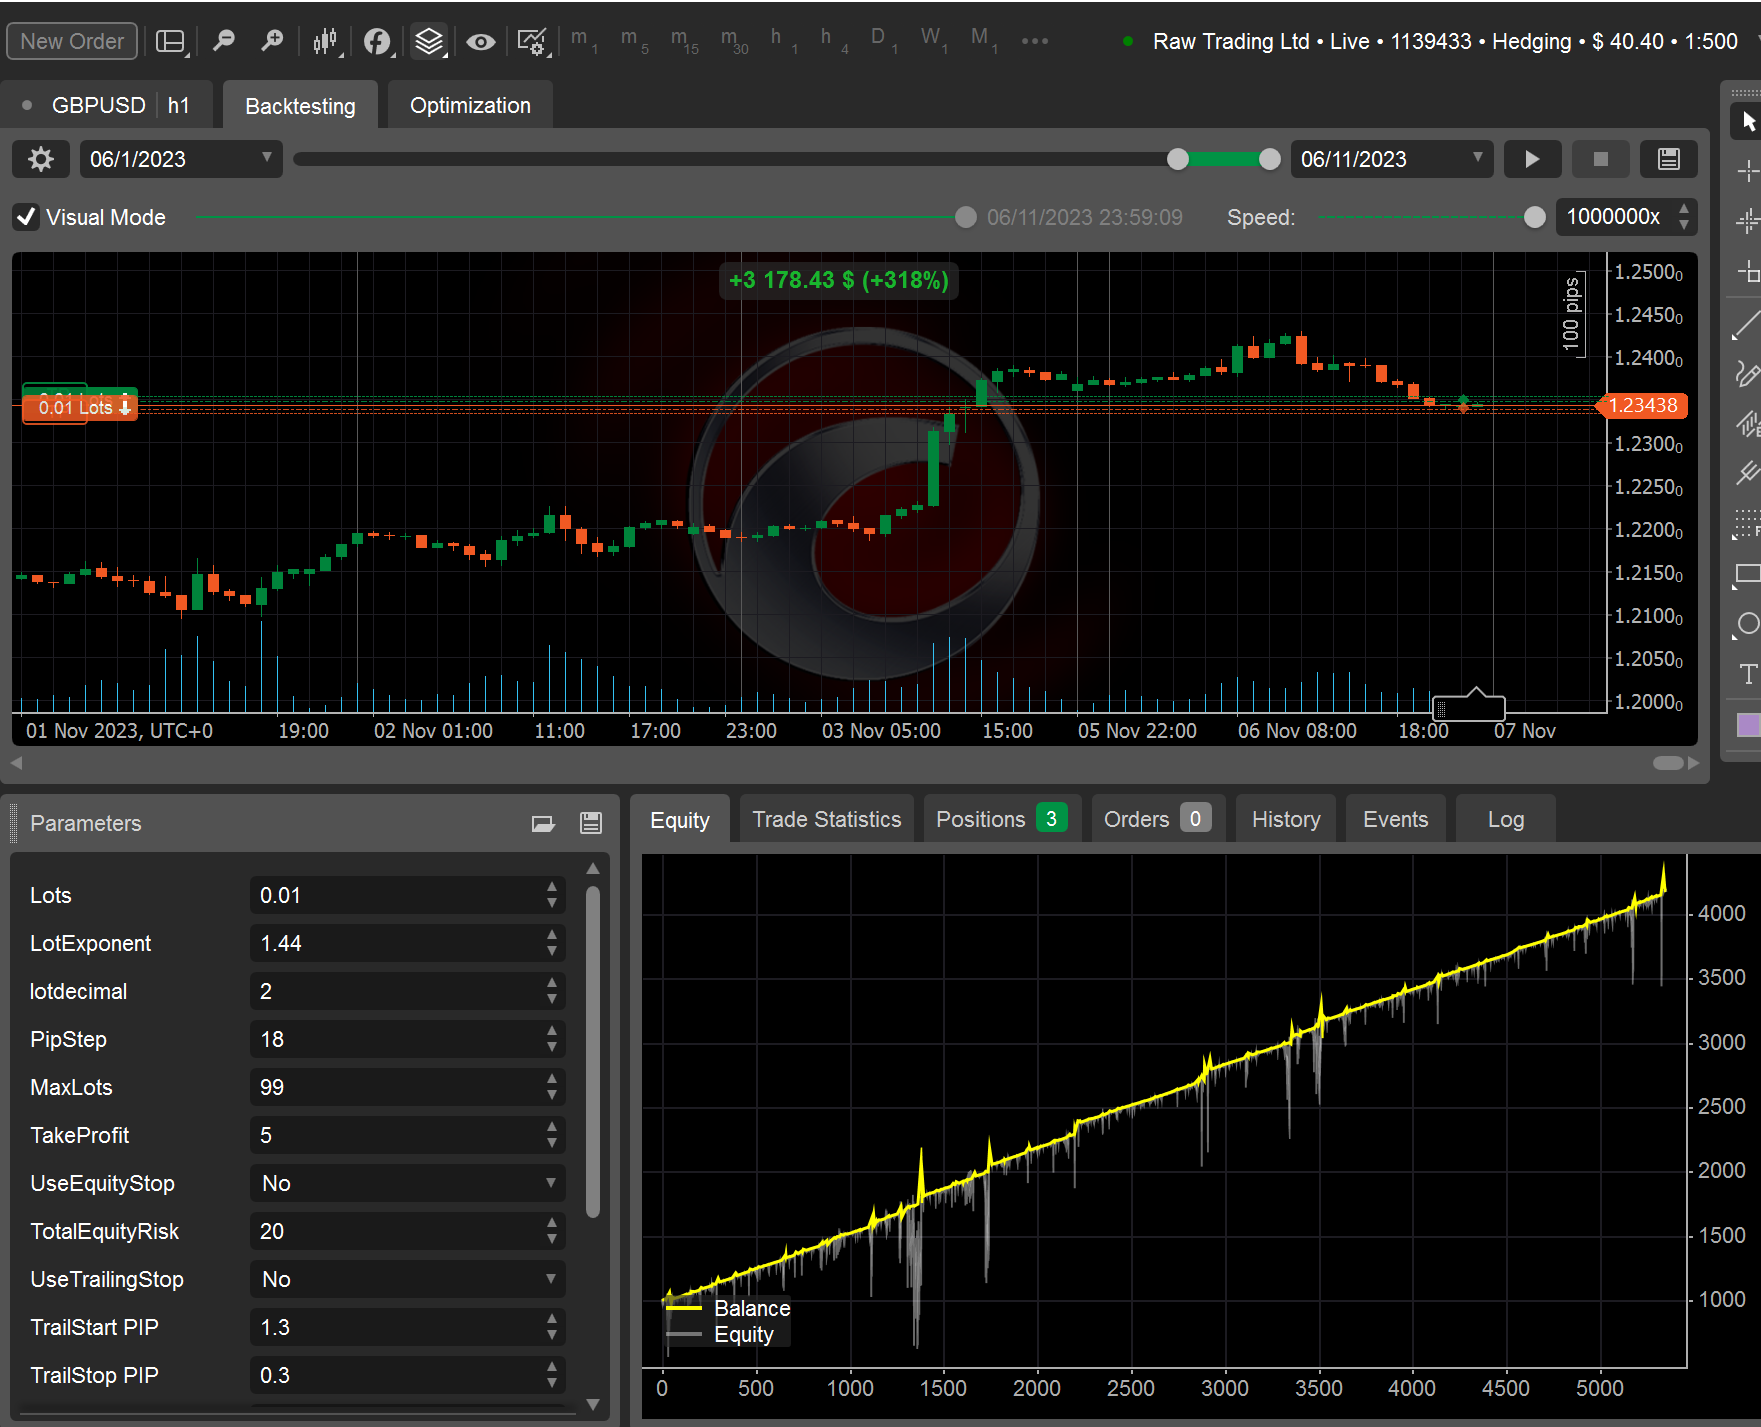This screenshot has width=1761, height=1427.
Task: Click the chart objects layers icon
Action: (429, 40)
